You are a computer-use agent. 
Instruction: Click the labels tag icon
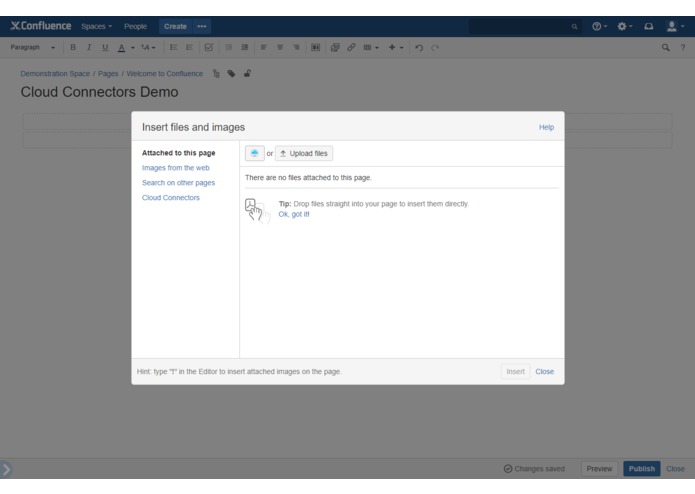pos(231,74)
